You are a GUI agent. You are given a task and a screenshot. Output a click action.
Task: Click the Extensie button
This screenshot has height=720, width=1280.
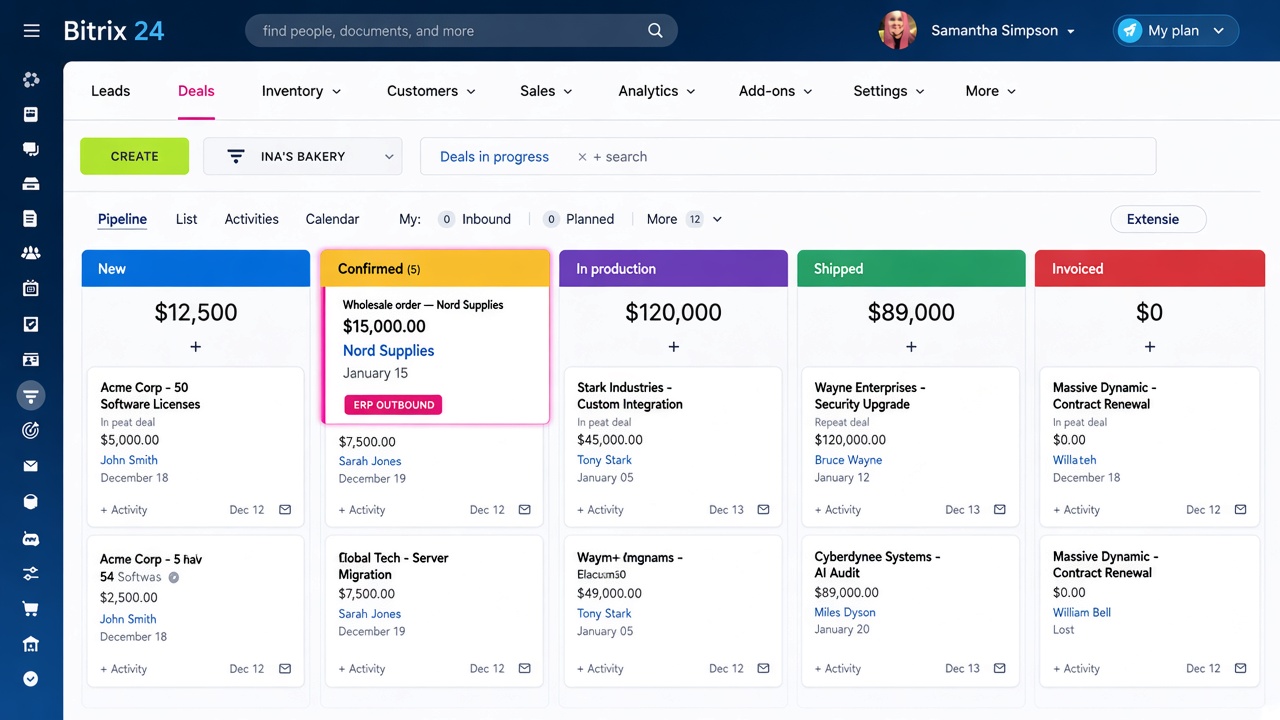pos(1158,219)
